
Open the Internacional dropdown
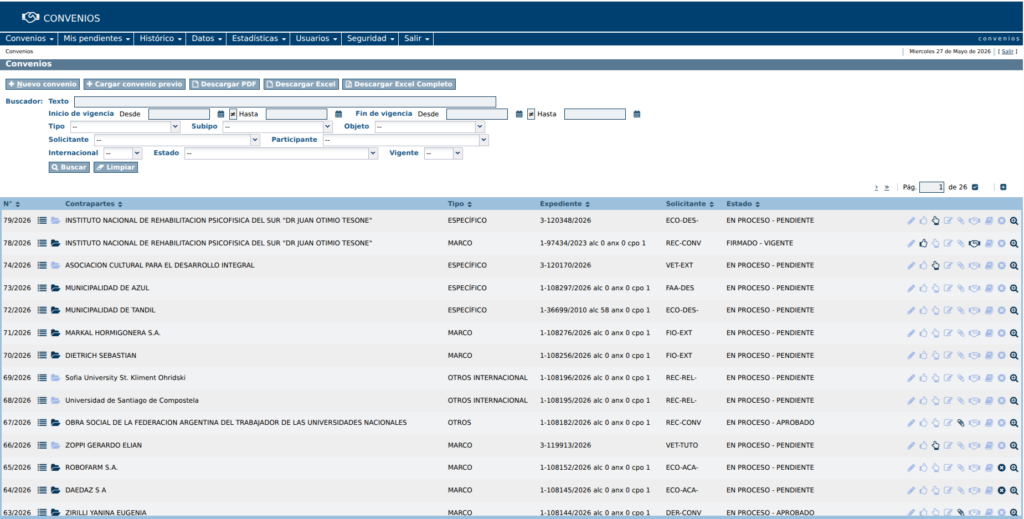123,153
